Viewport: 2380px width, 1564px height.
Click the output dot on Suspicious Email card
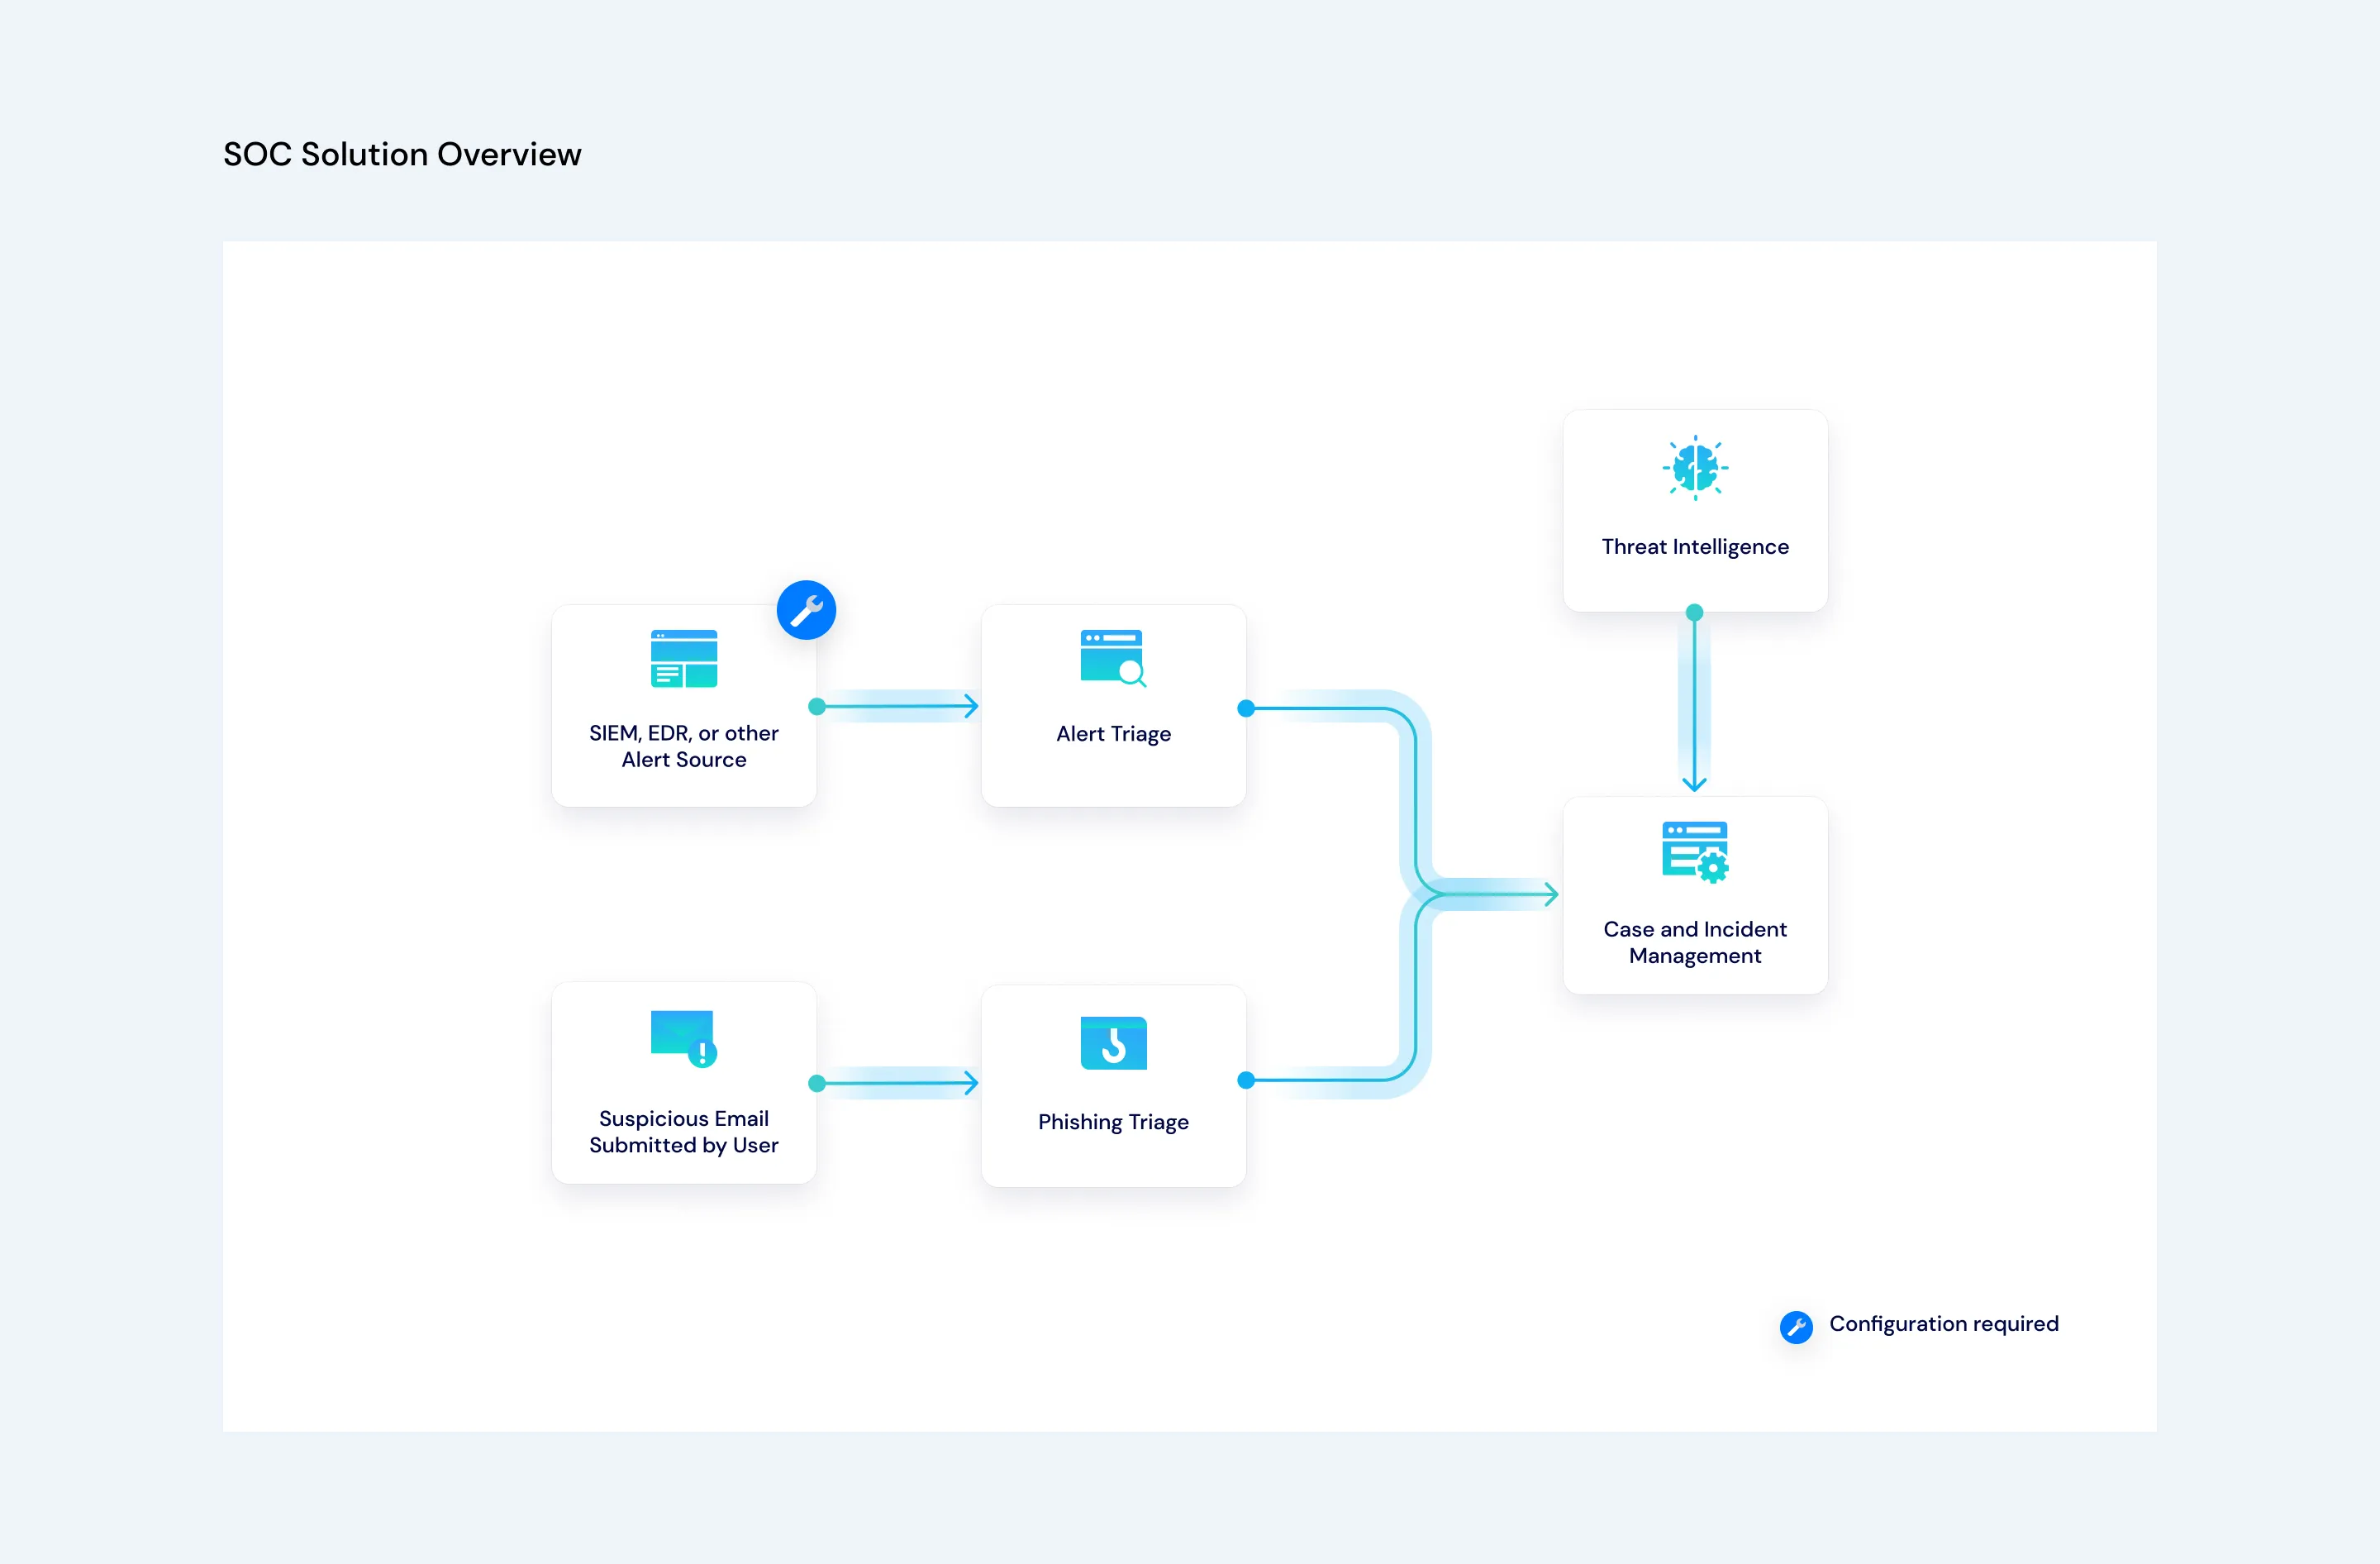point(817,1083)
